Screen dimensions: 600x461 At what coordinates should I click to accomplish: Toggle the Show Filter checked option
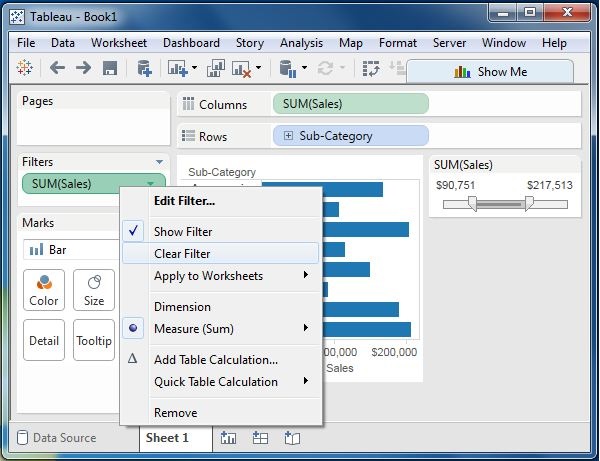pyautogui.click(x=182, y=232)
